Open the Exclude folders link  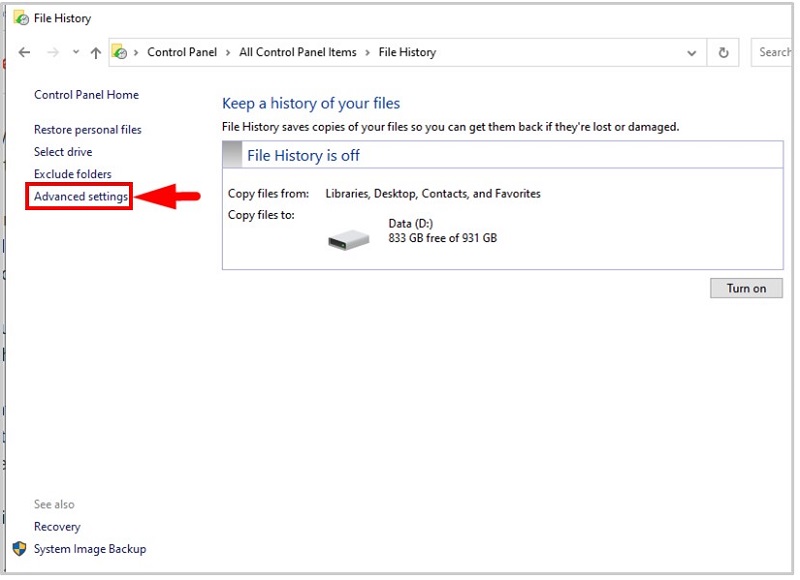[72, 174]
